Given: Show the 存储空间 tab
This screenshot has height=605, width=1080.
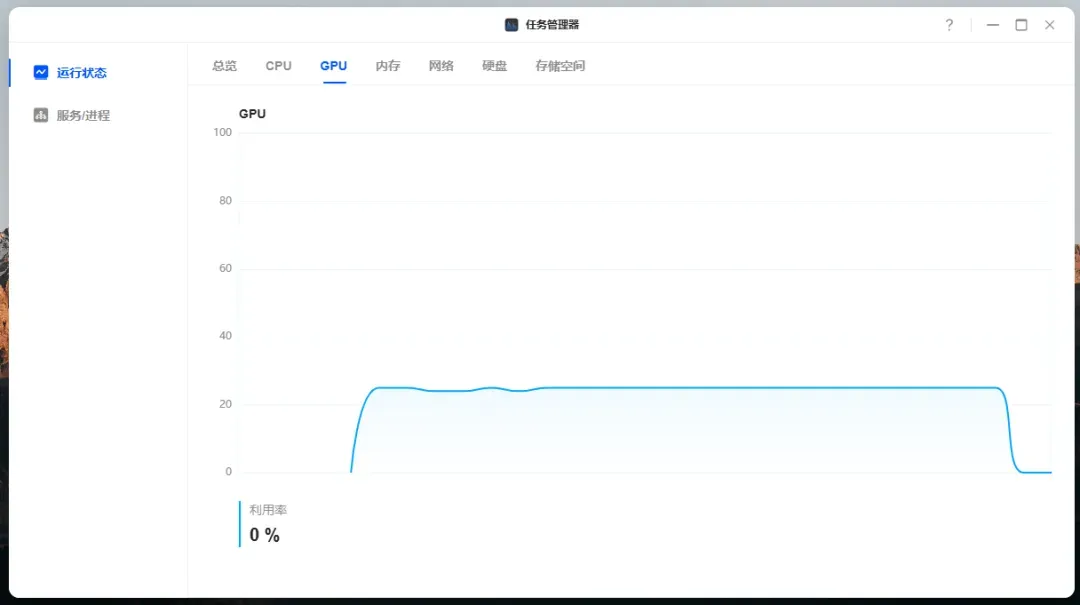Looking at the screenshot, I should (x=560, y=66).
